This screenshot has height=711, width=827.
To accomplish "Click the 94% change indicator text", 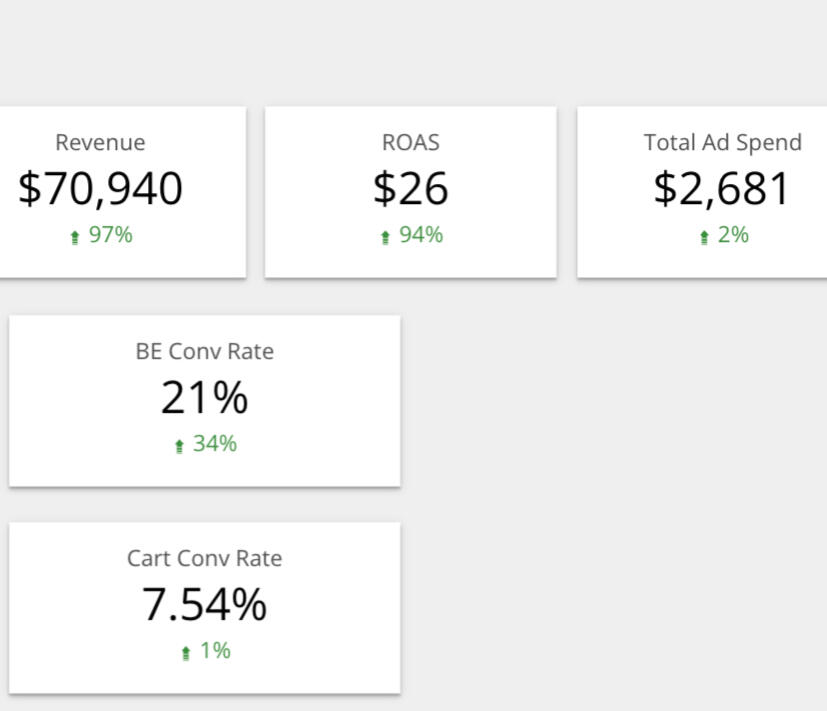I will (x=420, y=235).
